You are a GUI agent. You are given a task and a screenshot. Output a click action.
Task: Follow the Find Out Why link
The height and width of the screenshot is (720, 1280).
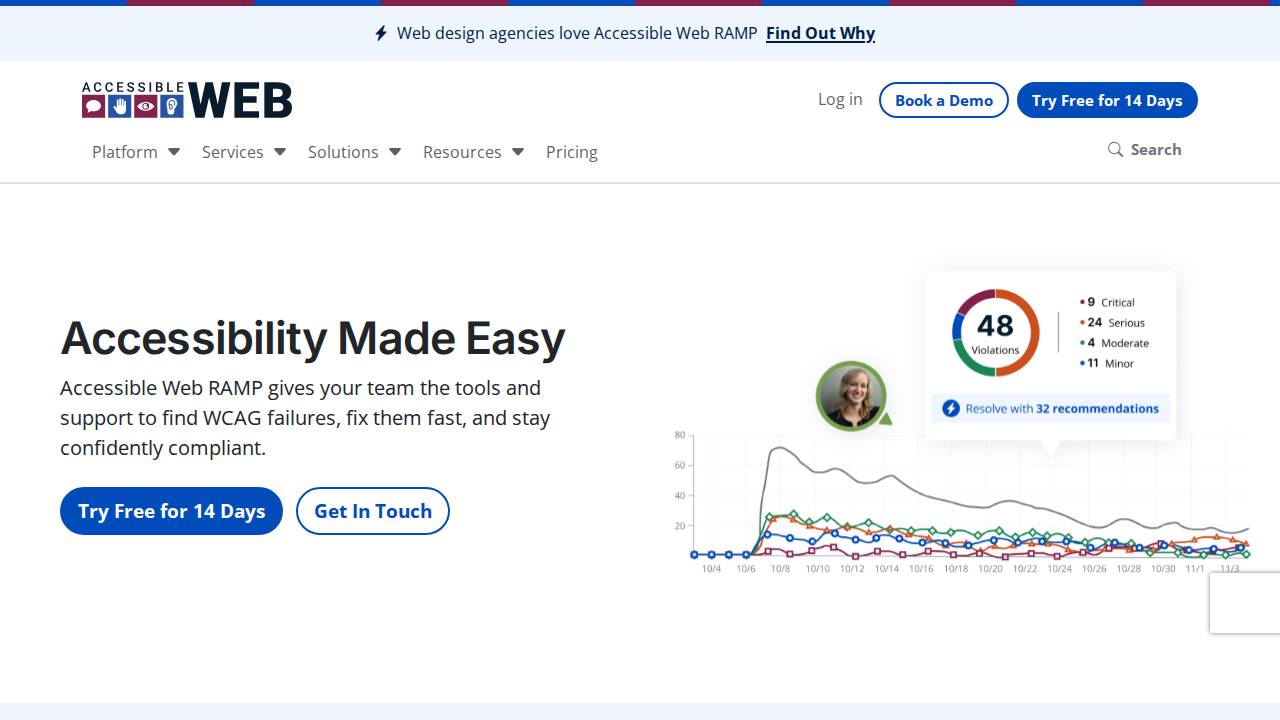(x=820, y=33)
